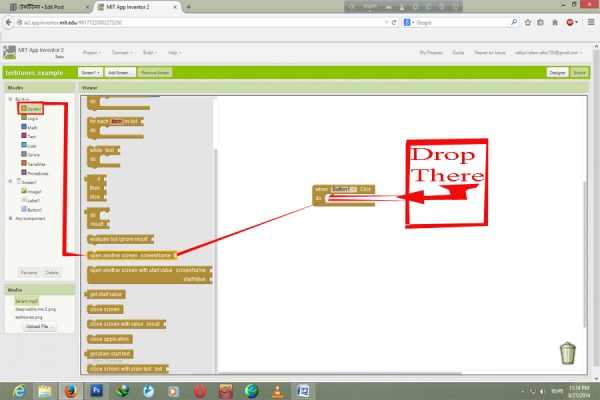
Task: Select Button1 component in blocks tree
Action: pos(32,209)
